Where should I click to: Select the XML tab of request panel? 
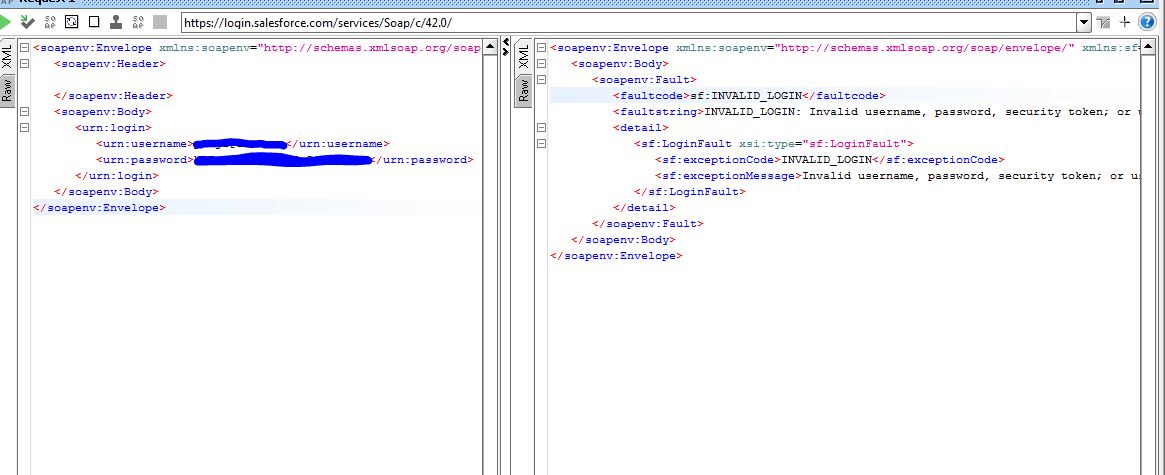7,56
